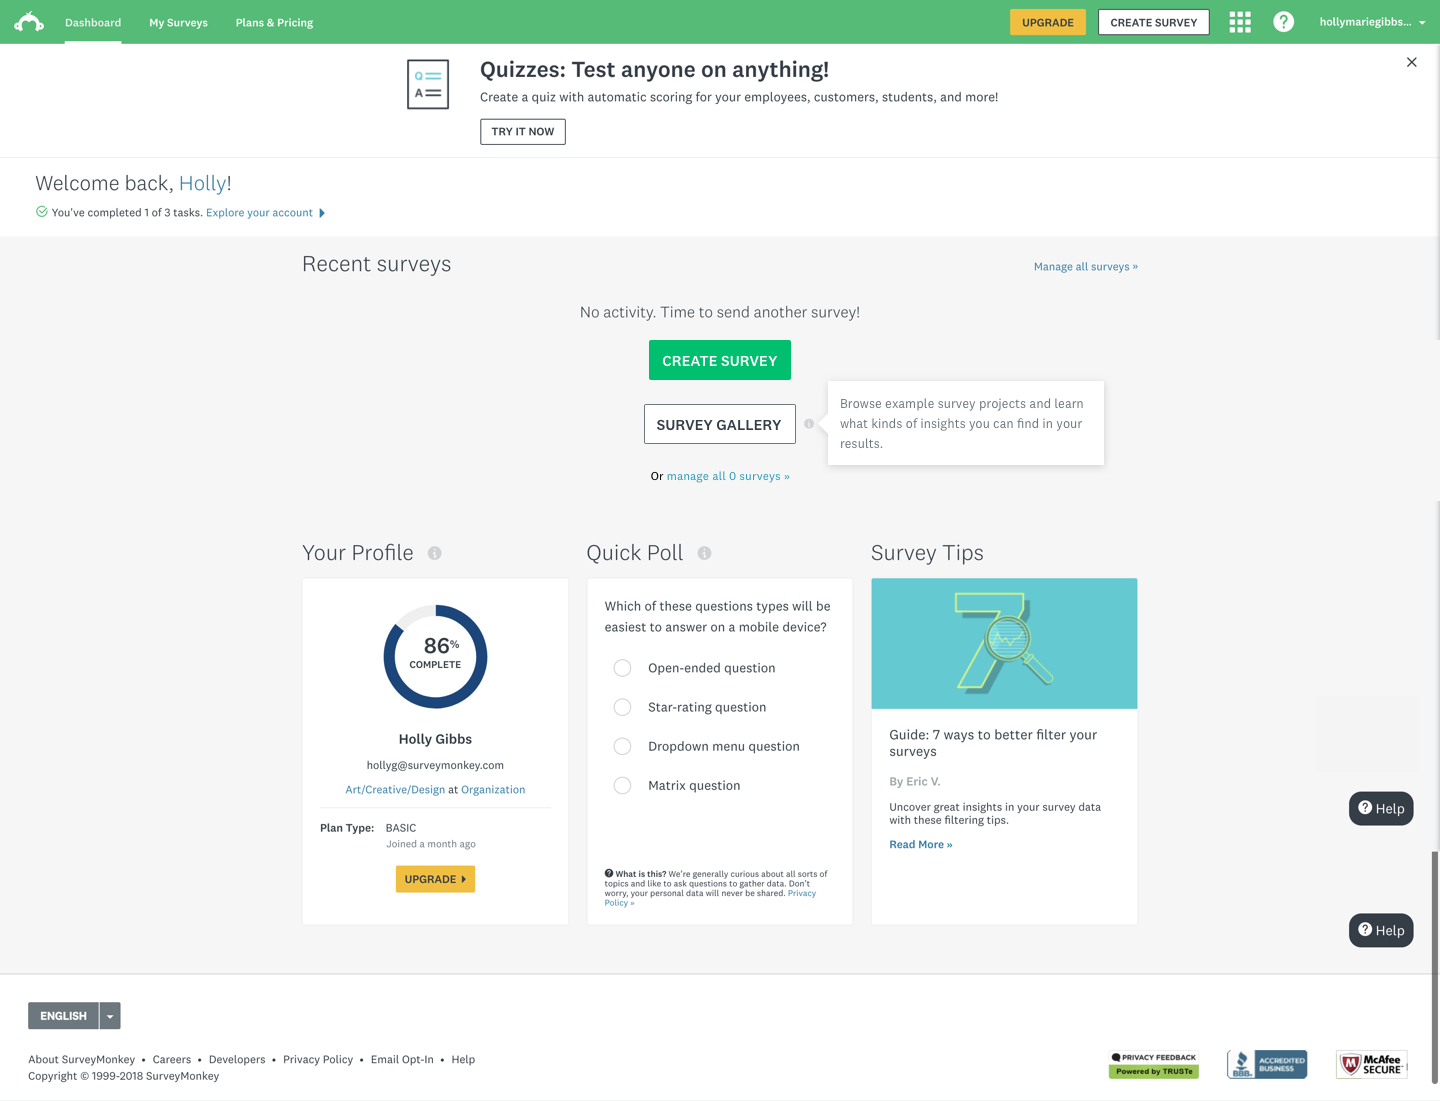Click info icon next to Your Profile
The width and height of the screenshot is (1440, 1101).
[x=435, y=553]
